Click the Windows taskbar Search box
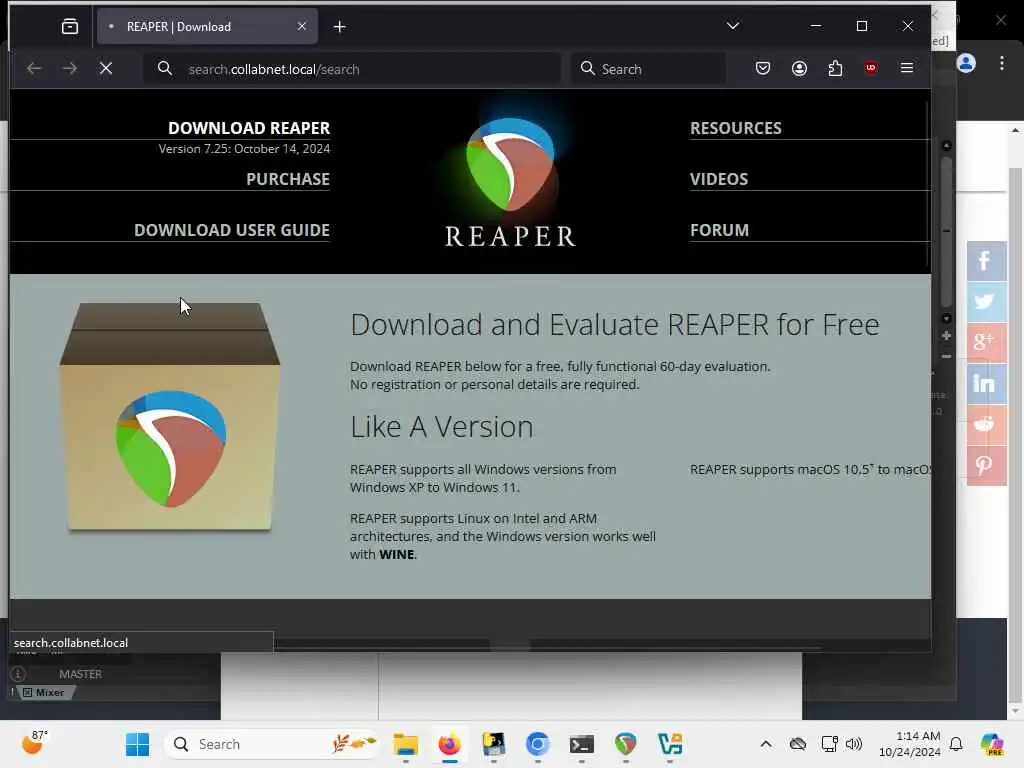The image size is (1024, 768). [x=272, y=744]
